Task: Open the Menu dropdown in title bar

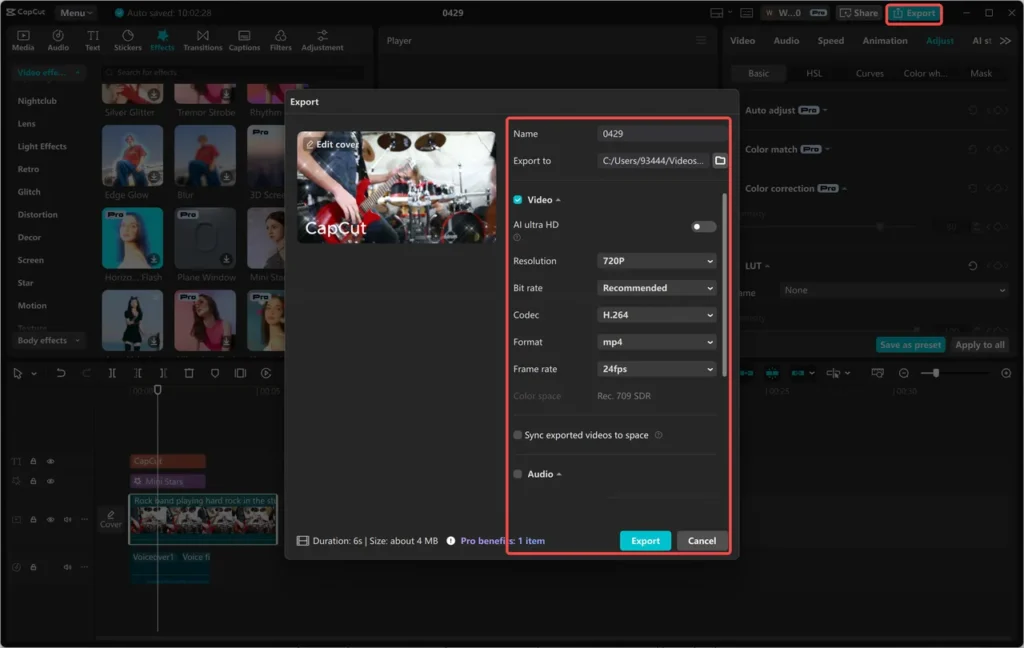Action: (x=75, y=13)
